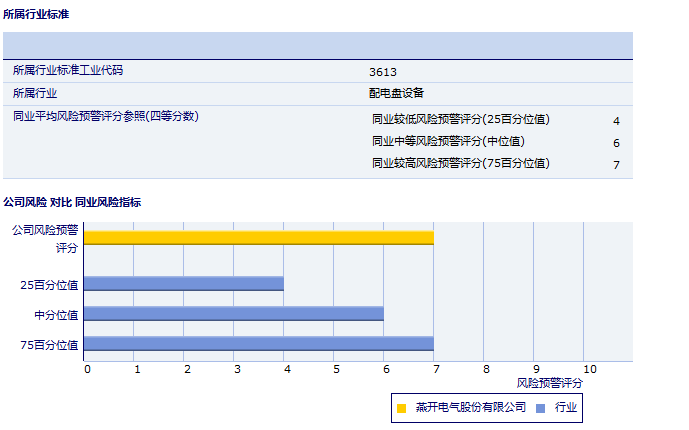The image size is (689, 430).
Task: Select the 行业 legend label text
Action: [566, 408]
